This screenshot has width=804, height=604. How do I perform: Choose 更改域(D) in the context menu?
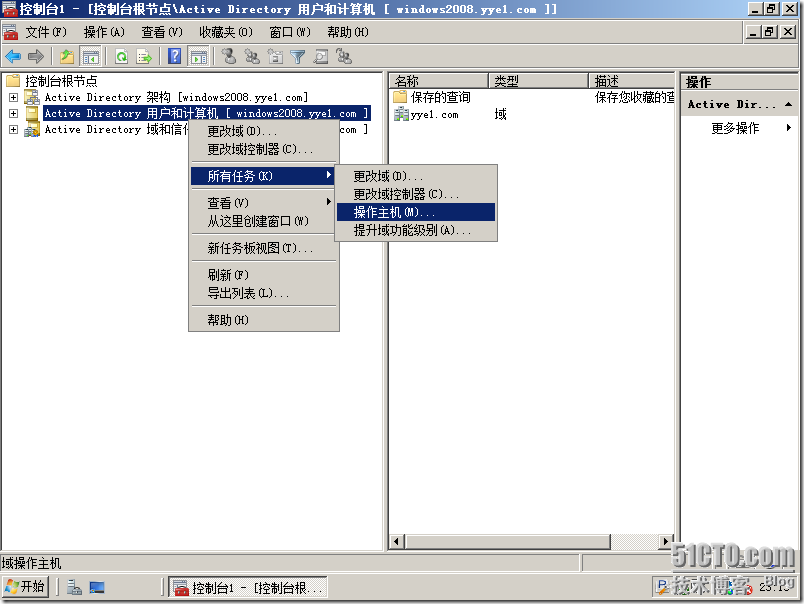click(264, 131)
